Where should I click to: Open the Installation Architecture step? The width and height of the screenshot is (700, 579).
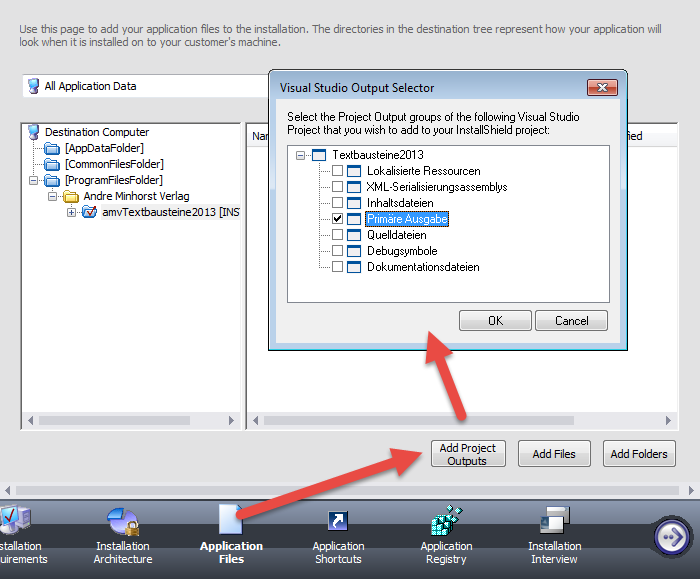point(123,537)
